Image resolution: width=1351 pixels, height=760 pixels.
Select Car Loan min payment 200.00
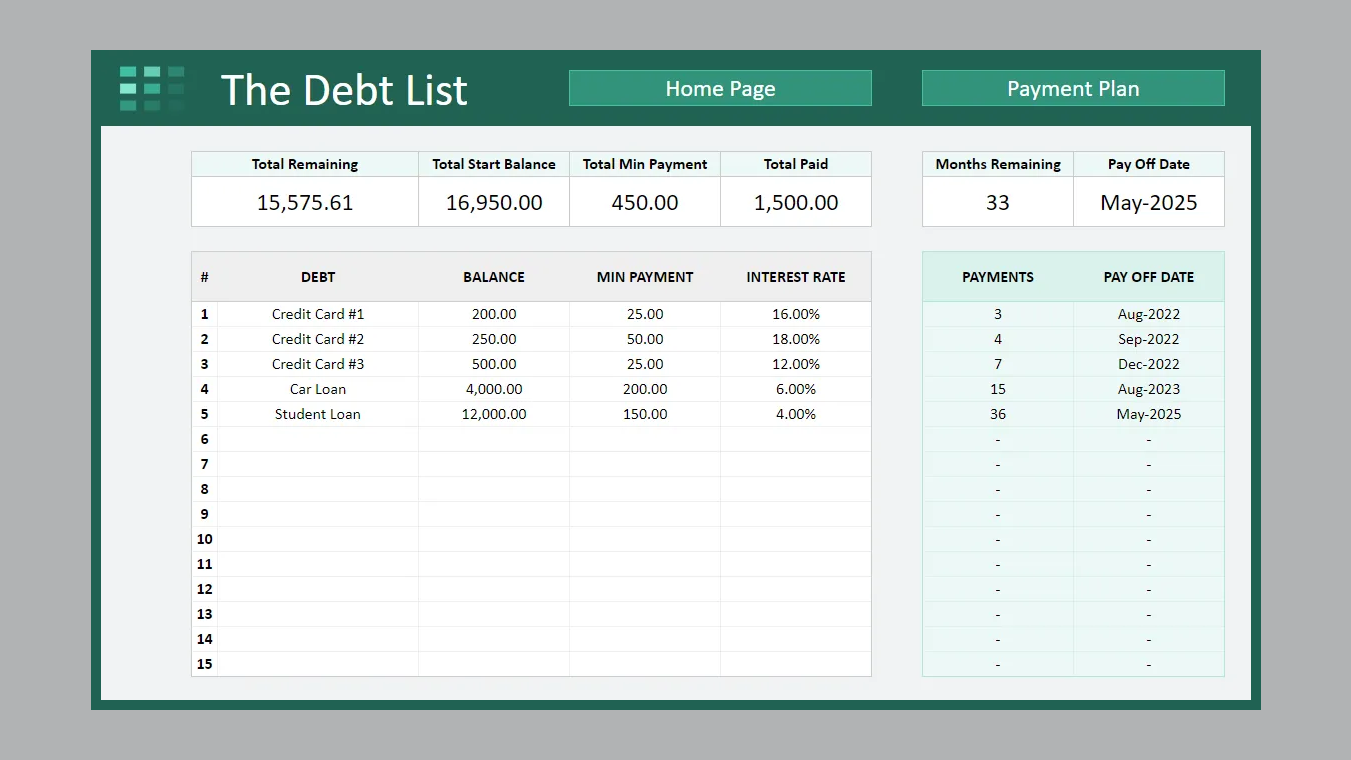(645, 389)
